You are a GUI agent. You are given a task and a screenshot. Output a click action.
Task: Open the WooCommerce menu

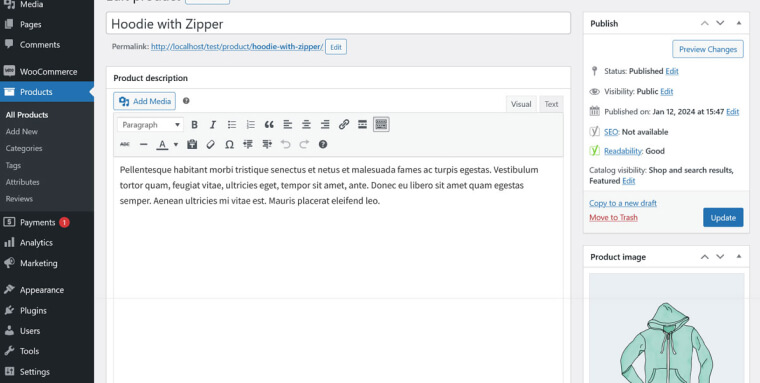pos(47,72)
